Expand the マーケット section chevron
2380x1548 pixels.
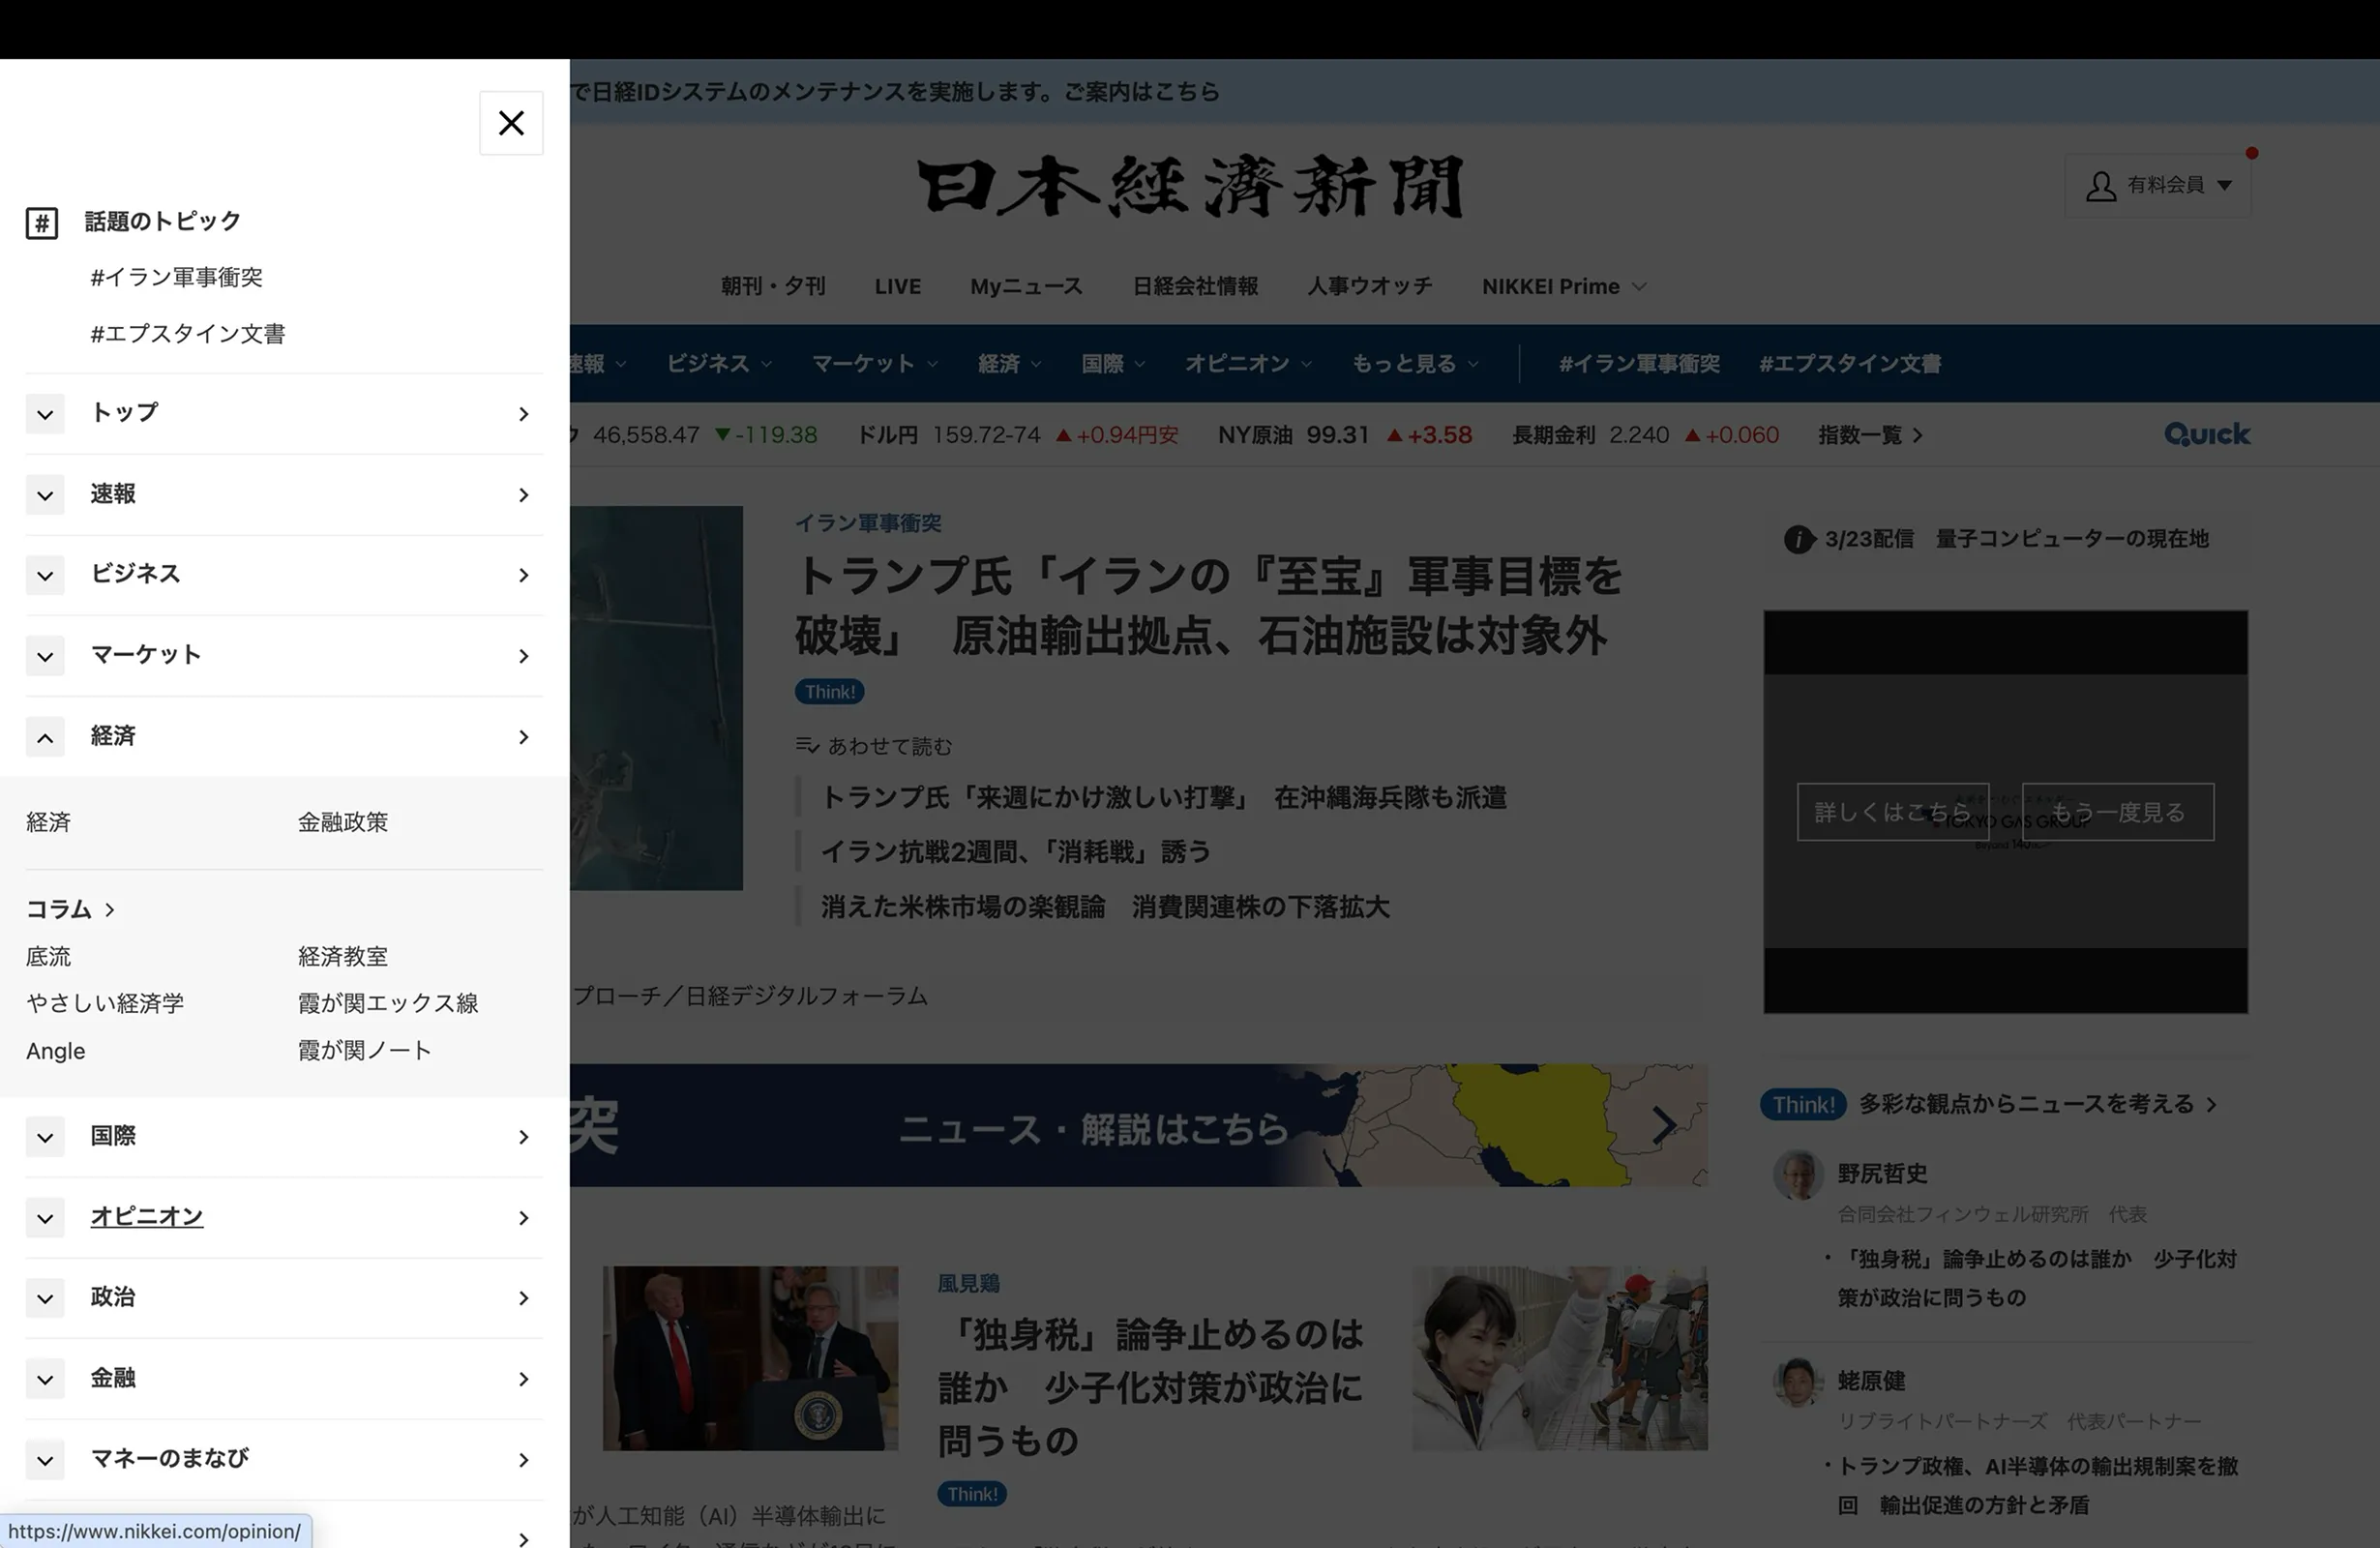pos(45,656)
